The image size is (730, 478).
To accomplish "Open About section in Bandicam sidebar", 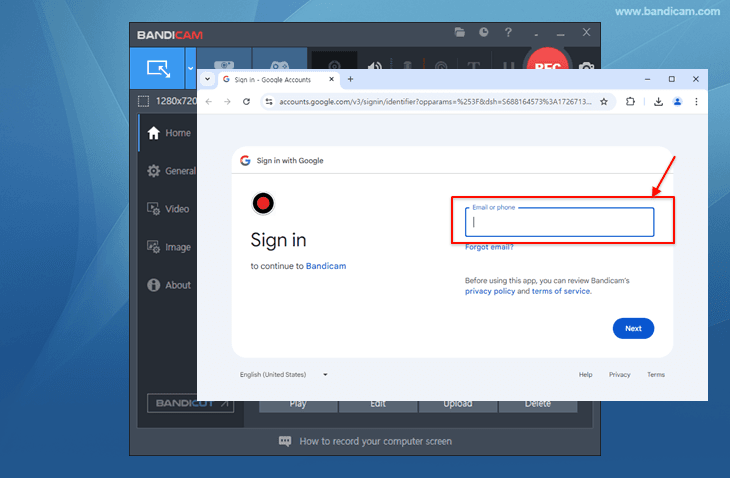I will [x=169, y=285].
